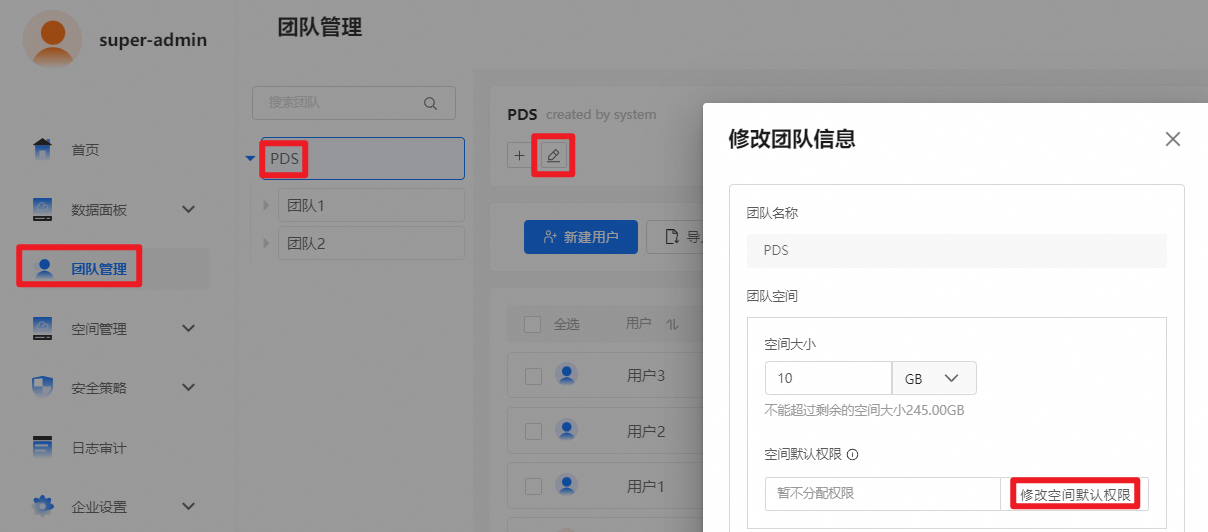Click the 修改空间默认权限 button

coord(1075,494)
